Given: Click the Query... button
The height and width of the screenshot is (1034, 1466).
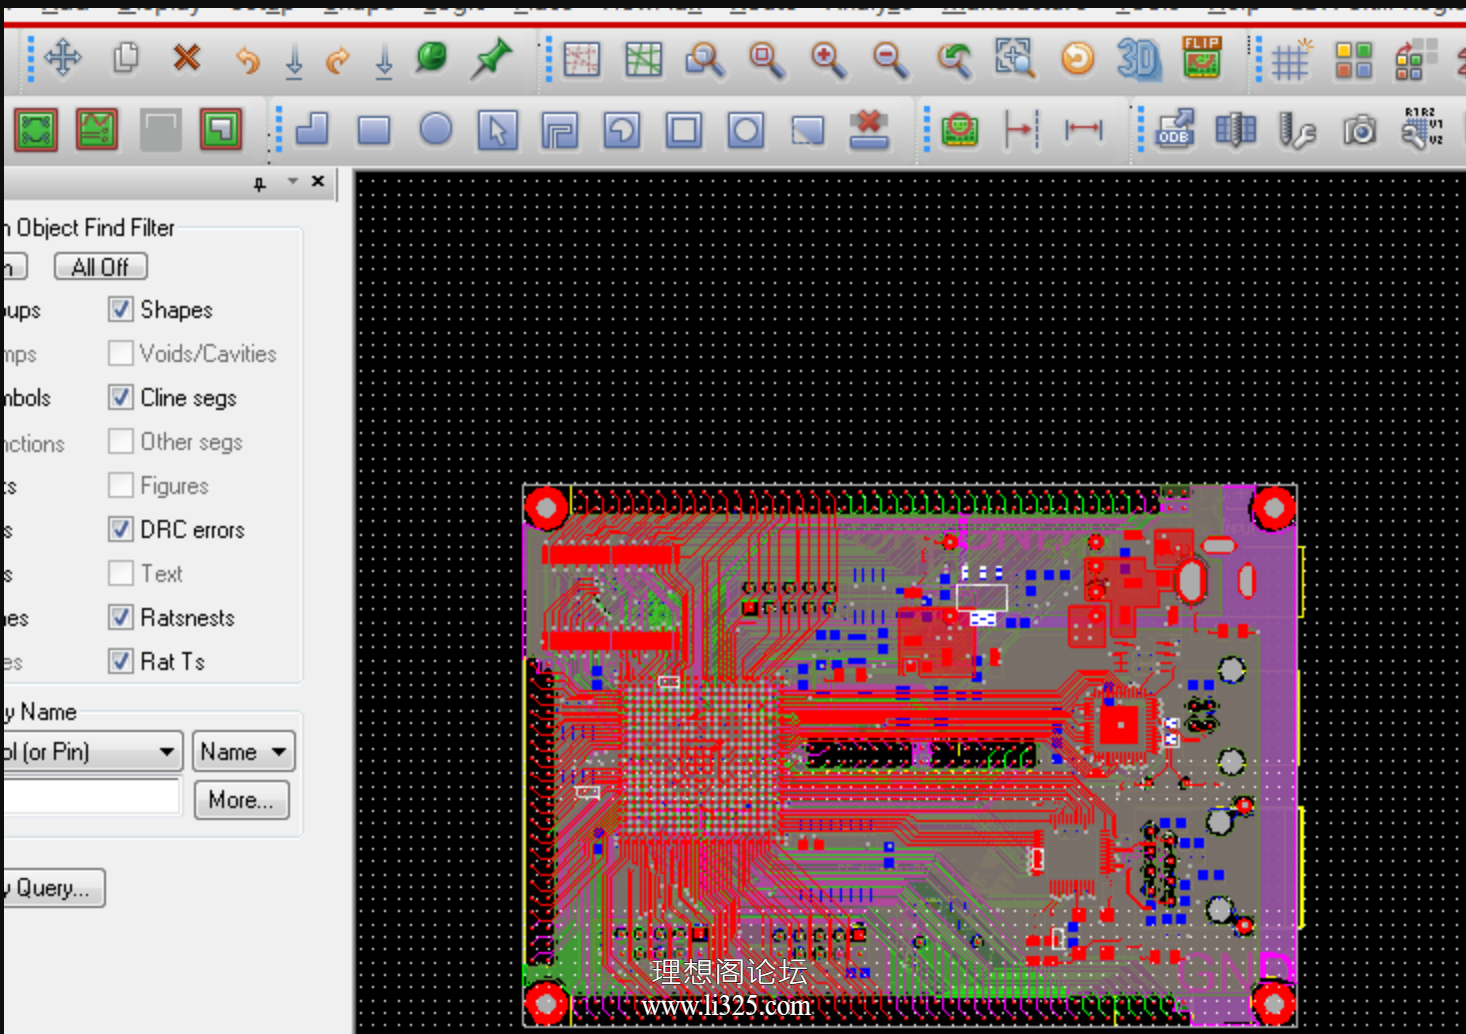Looking at the screenshot, I should click(x=52, y=888).
